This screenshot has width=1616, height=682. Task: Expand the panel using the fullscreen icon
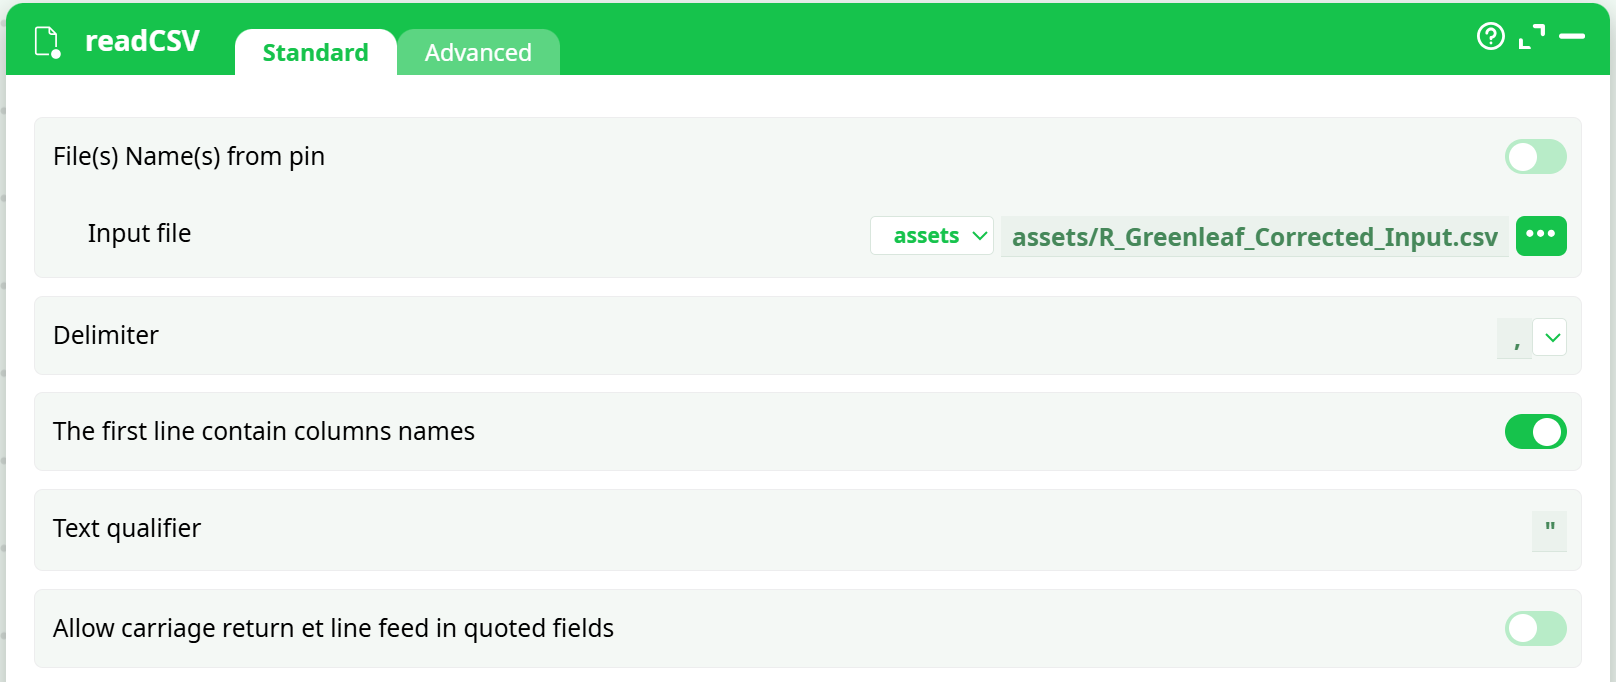coord(1531,37)
